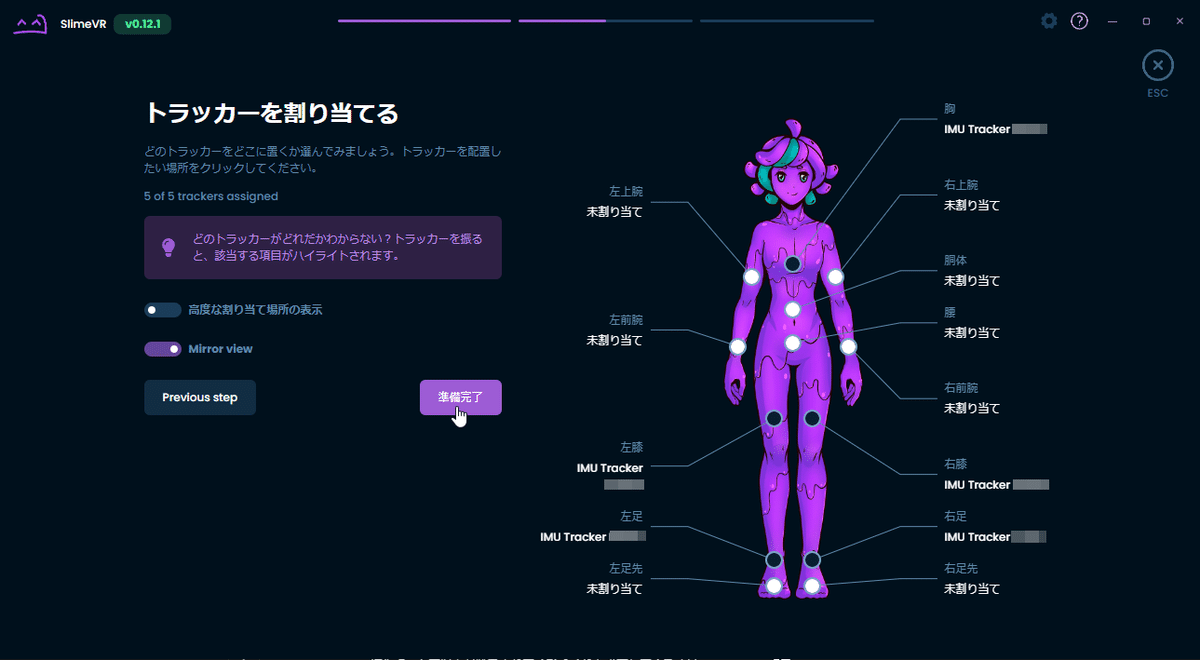Click the right wrist tracker circle
Viewport: 1200px width, 660px height.
[849, 346]
